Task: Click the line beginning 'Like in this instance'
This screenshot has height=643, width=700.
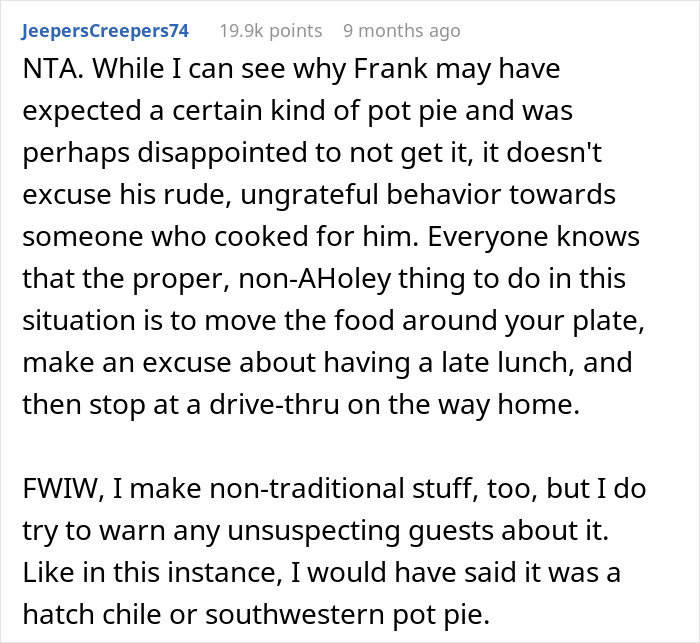Action: [321, 573]
